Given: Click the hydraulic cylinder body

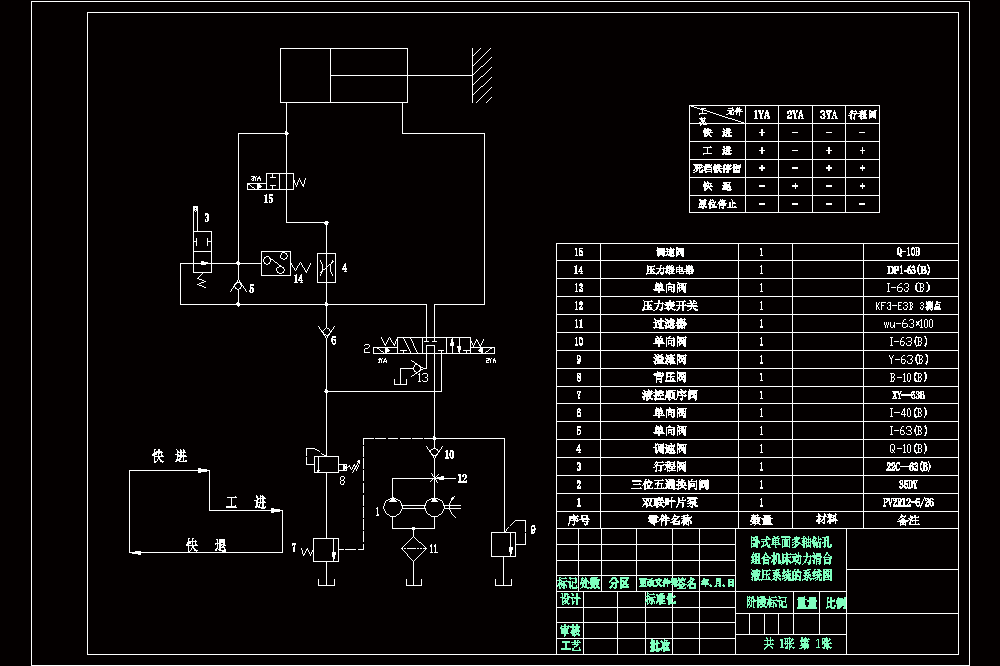Looking at the screenshot, I should (x=344, y=75).
